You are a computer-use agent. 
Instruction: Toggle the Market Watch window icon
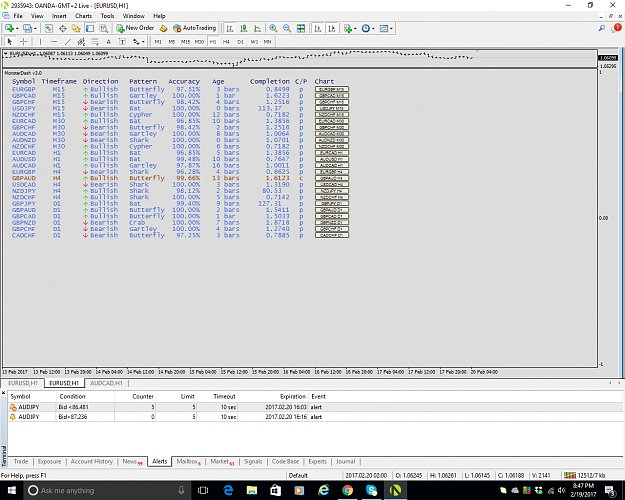point(49,28)
